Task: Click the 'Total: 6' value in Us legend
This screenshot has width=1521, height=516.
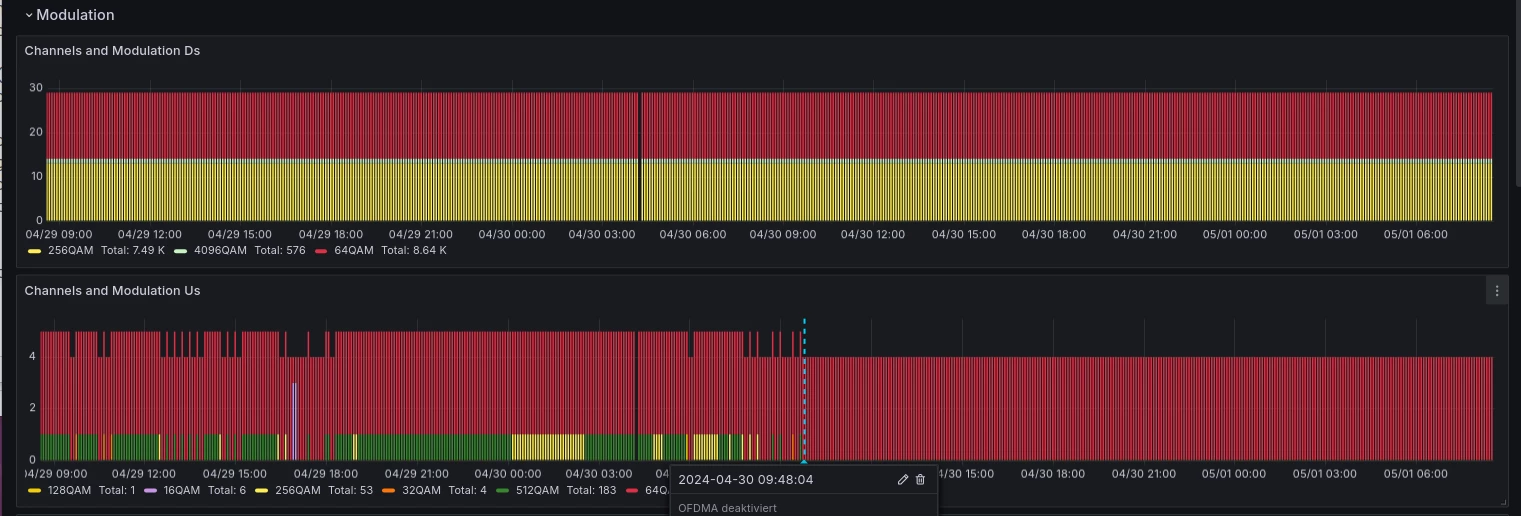Action: (227, 490)
